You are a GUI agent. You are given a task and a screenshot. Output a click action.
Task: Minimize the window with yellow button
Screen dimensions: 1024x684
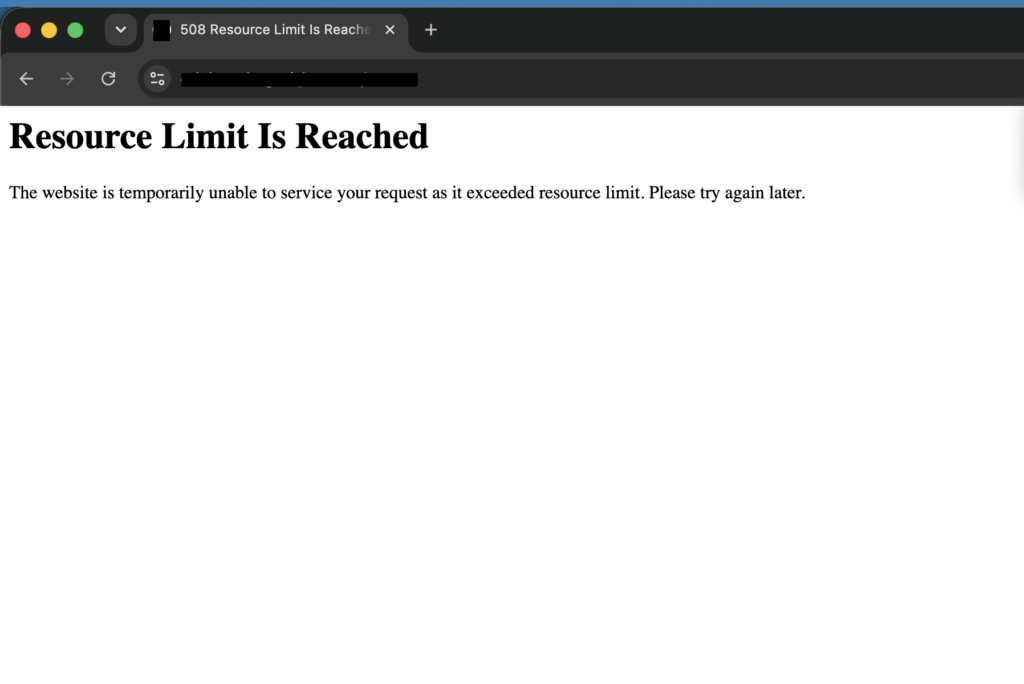[x=49, y=30]
